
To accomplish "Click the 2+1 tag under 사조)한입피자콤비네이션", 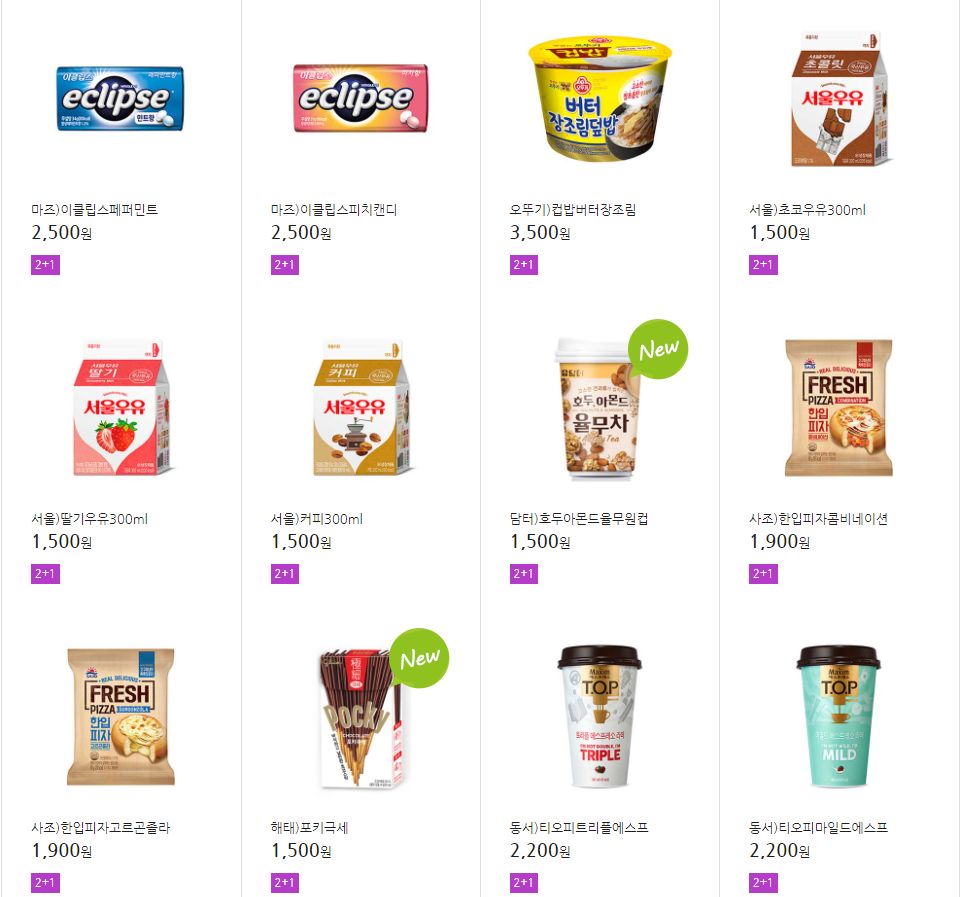I will 763,574.
